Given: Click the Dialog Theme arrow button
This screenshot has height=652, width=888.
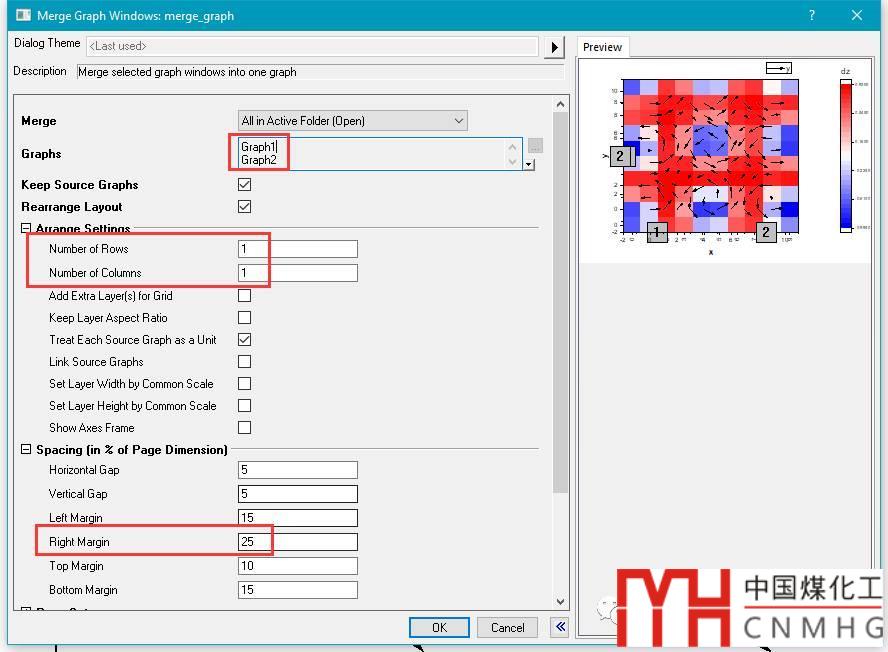Looking at the screenshot, I should tap(554, 47).
